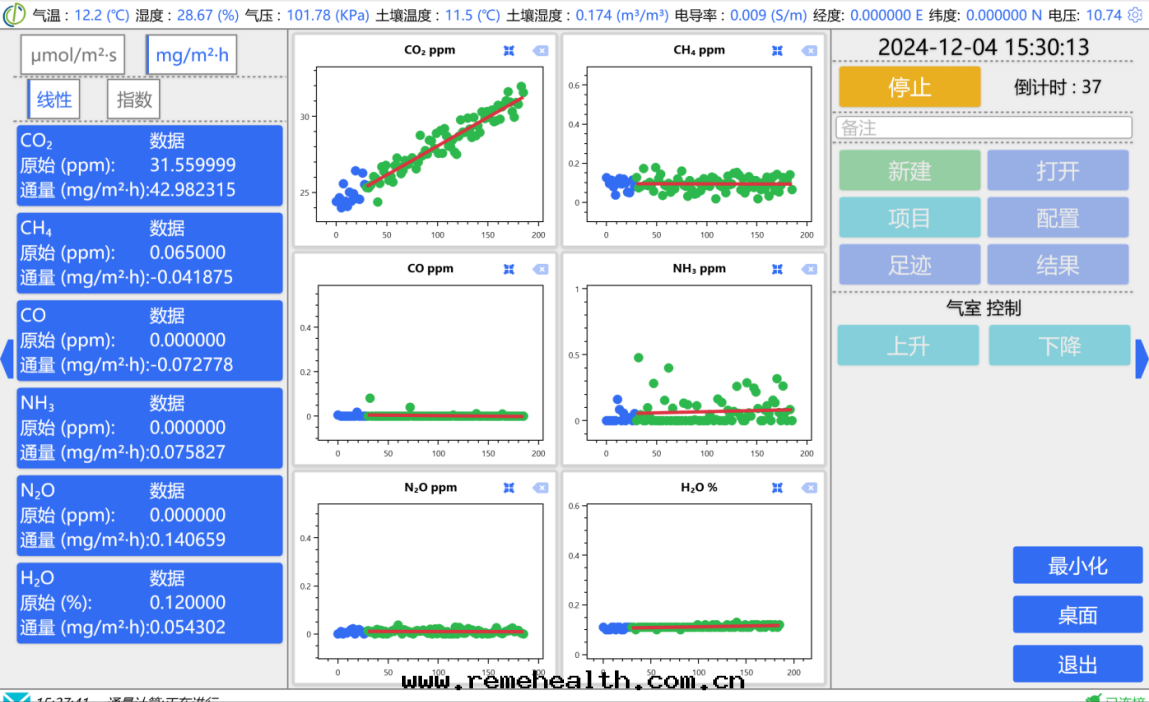The width and height of the screenshot is (1149, 702).
Task: Click the green leaf logo icon
Action: pos(14,15)
